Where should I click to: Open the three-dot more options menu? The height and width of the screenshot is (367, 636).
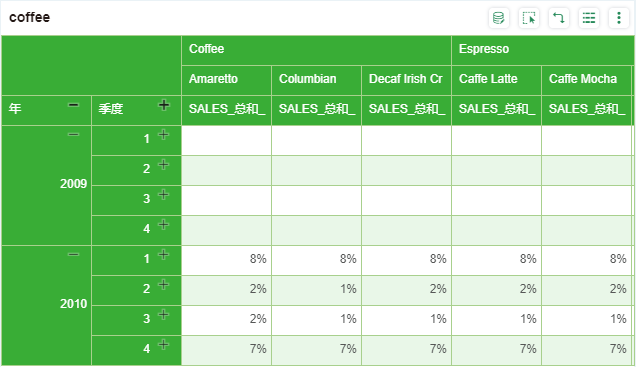click(x=619, y=18)
